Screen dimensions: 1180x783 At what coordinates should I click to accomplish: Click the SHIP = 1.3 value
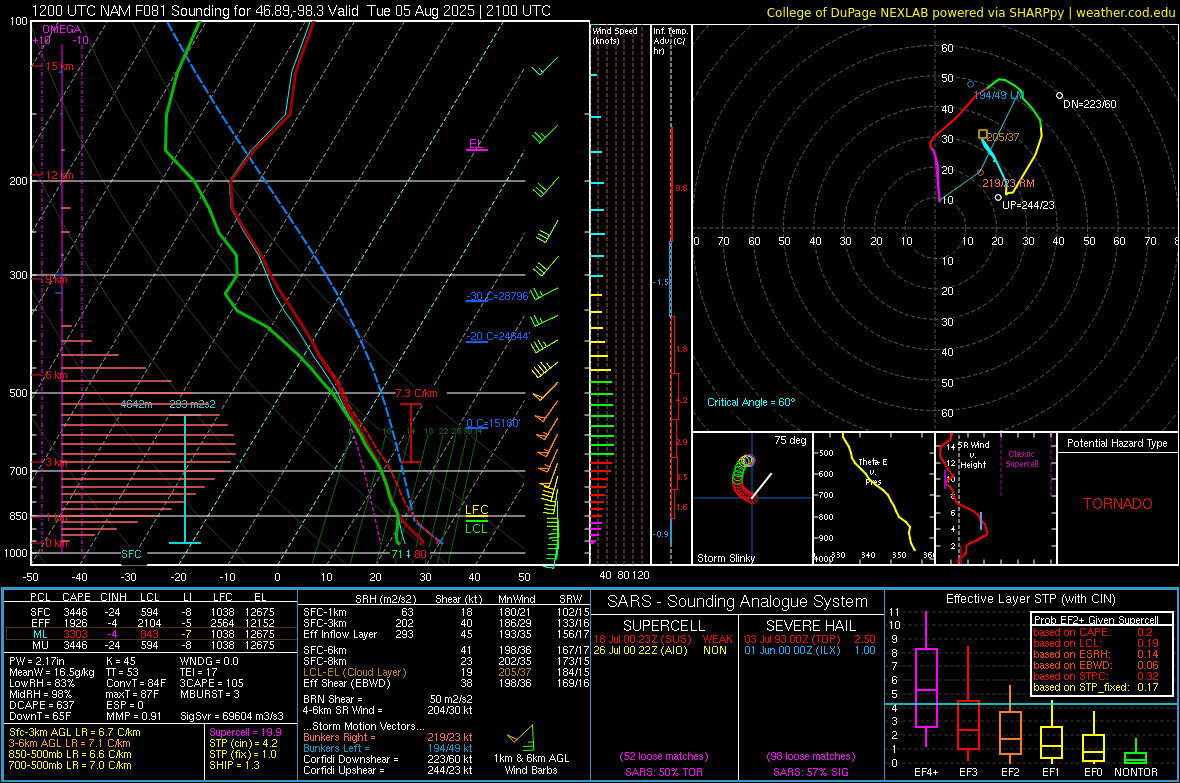pyautogui.click(x=234, y=765)
